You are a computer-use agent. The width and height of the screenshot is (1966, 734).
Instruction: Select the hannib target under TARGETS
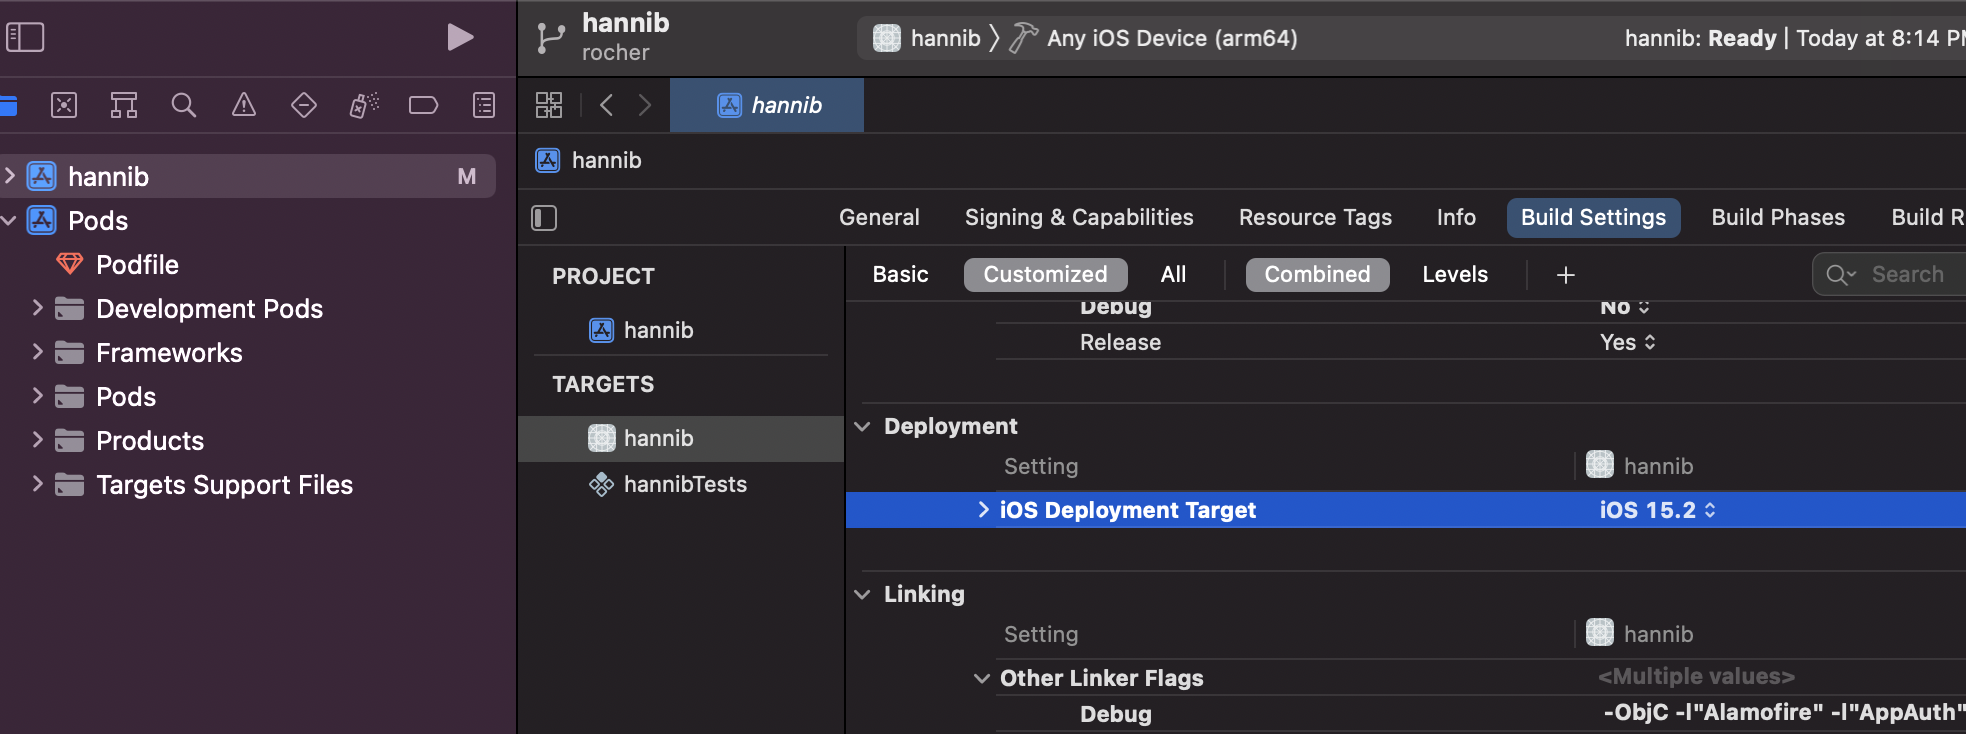[x=681, y=438]
